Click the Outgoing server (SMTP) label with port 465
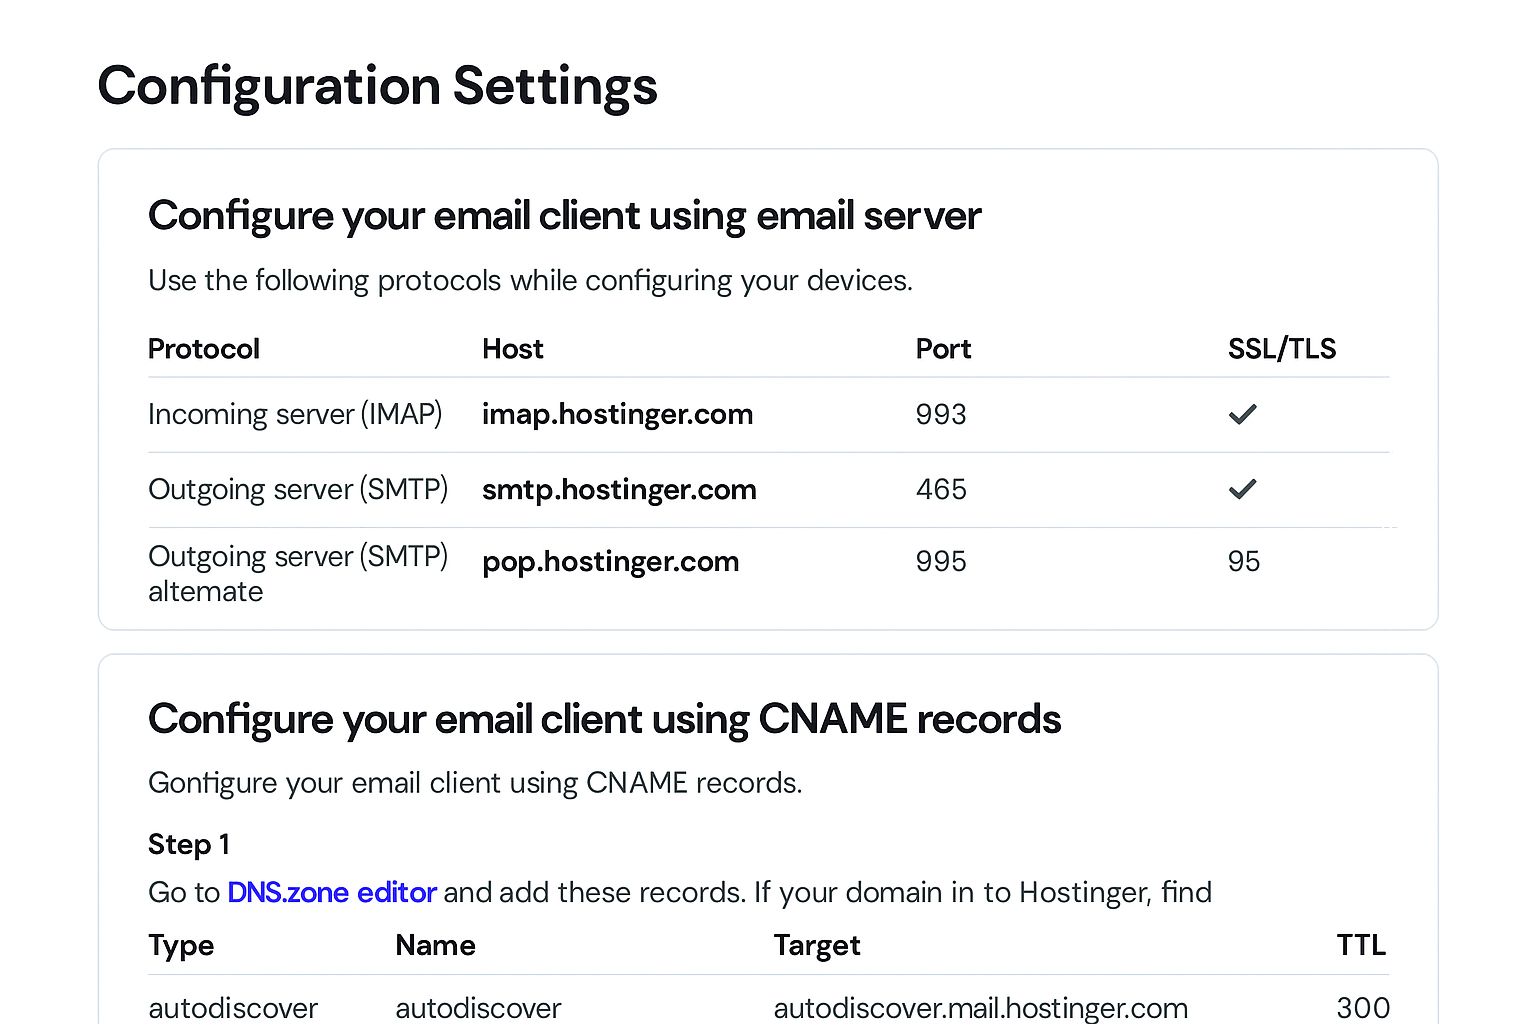 (x=298, y=489)
